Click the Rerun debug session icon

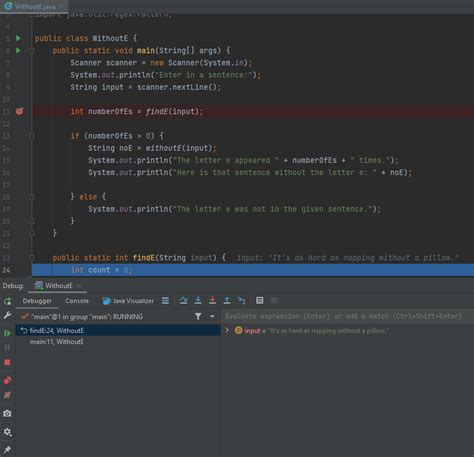pyautogui.click(x=7, y=301)
